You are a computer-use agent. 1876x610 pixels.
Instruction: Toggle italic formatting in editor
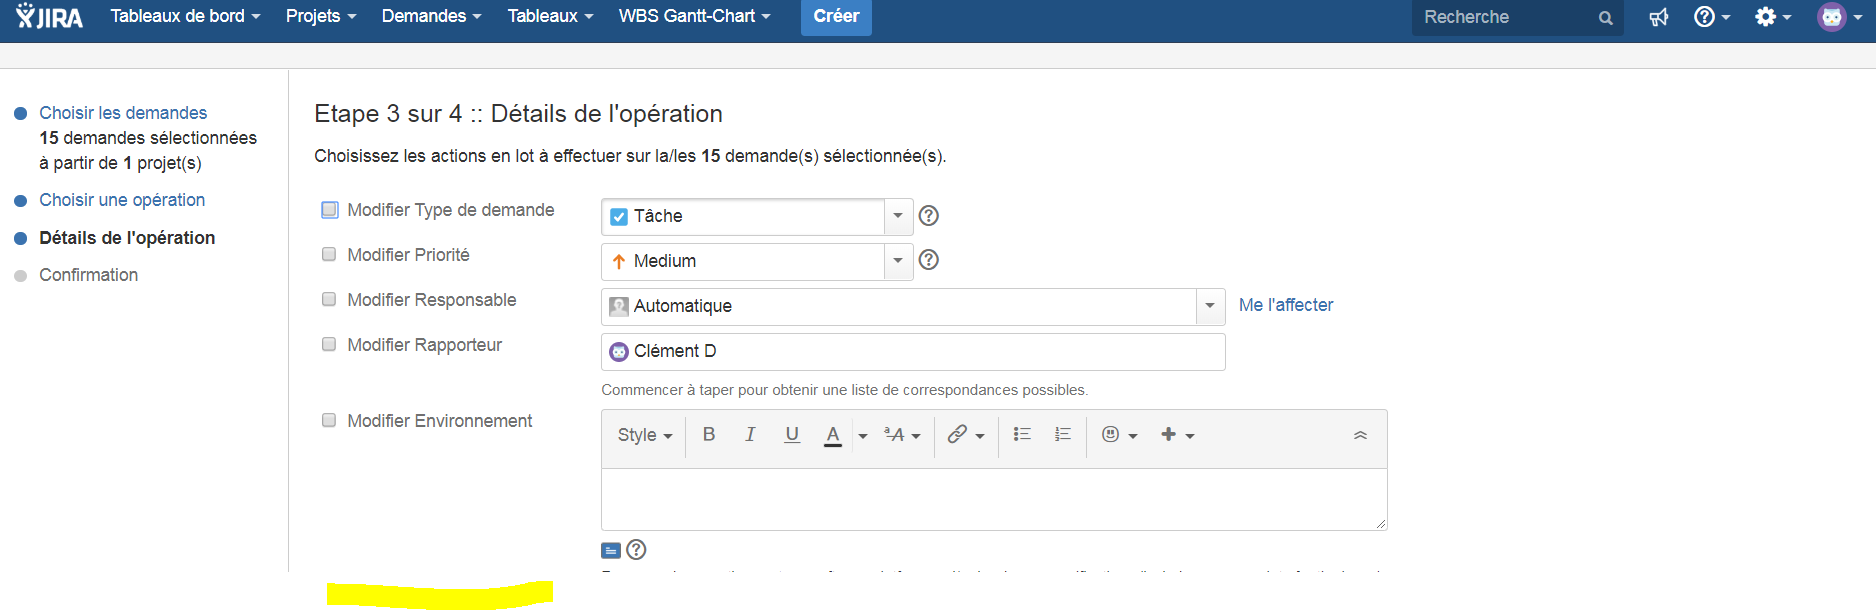(x=750, y=434)
